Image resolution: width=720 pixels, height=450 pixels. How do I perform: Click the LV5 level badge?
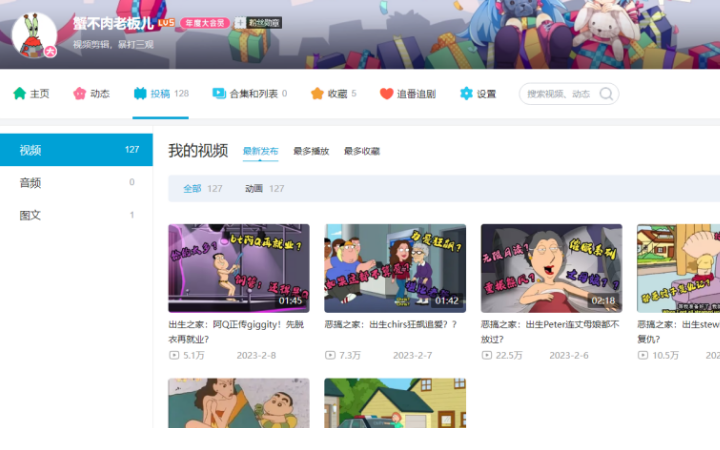(166, 22)
